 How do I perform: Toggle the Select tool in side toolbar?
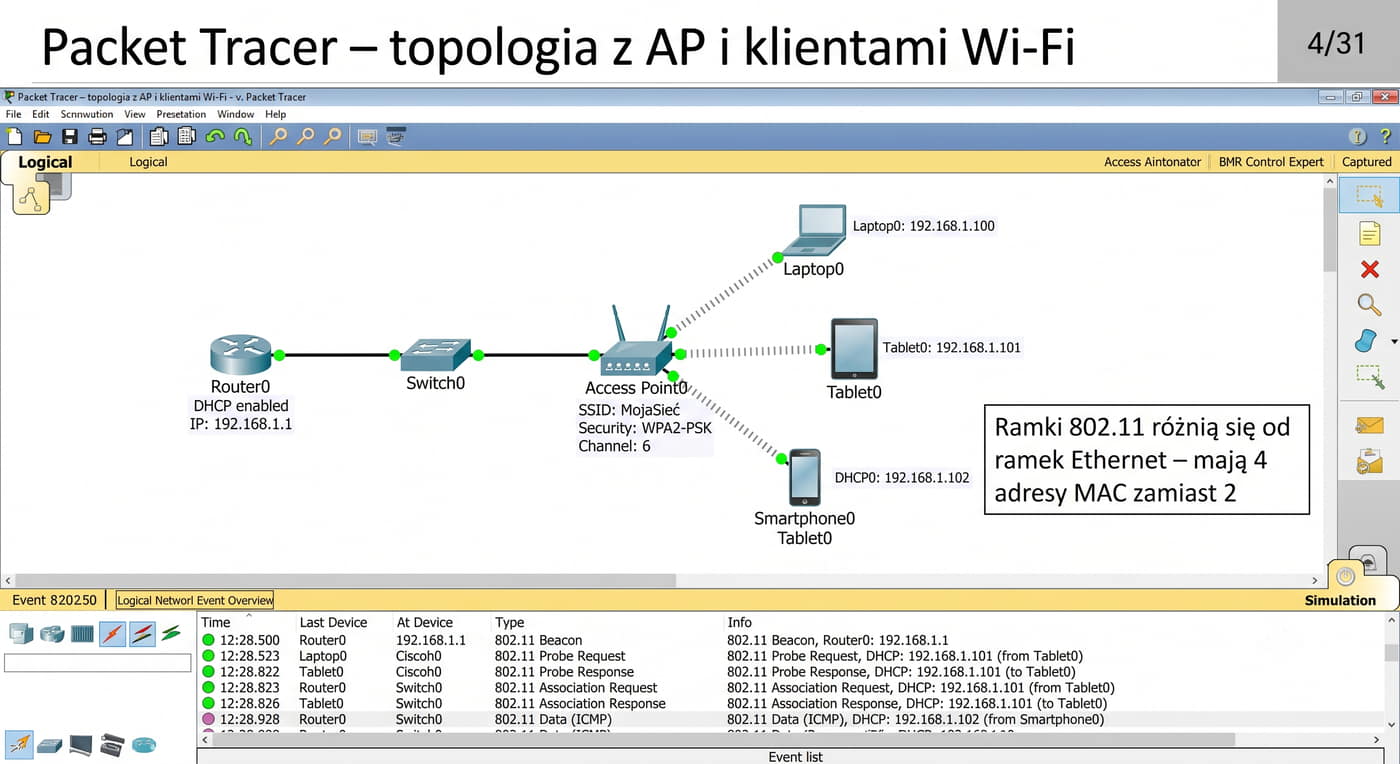1369,196
